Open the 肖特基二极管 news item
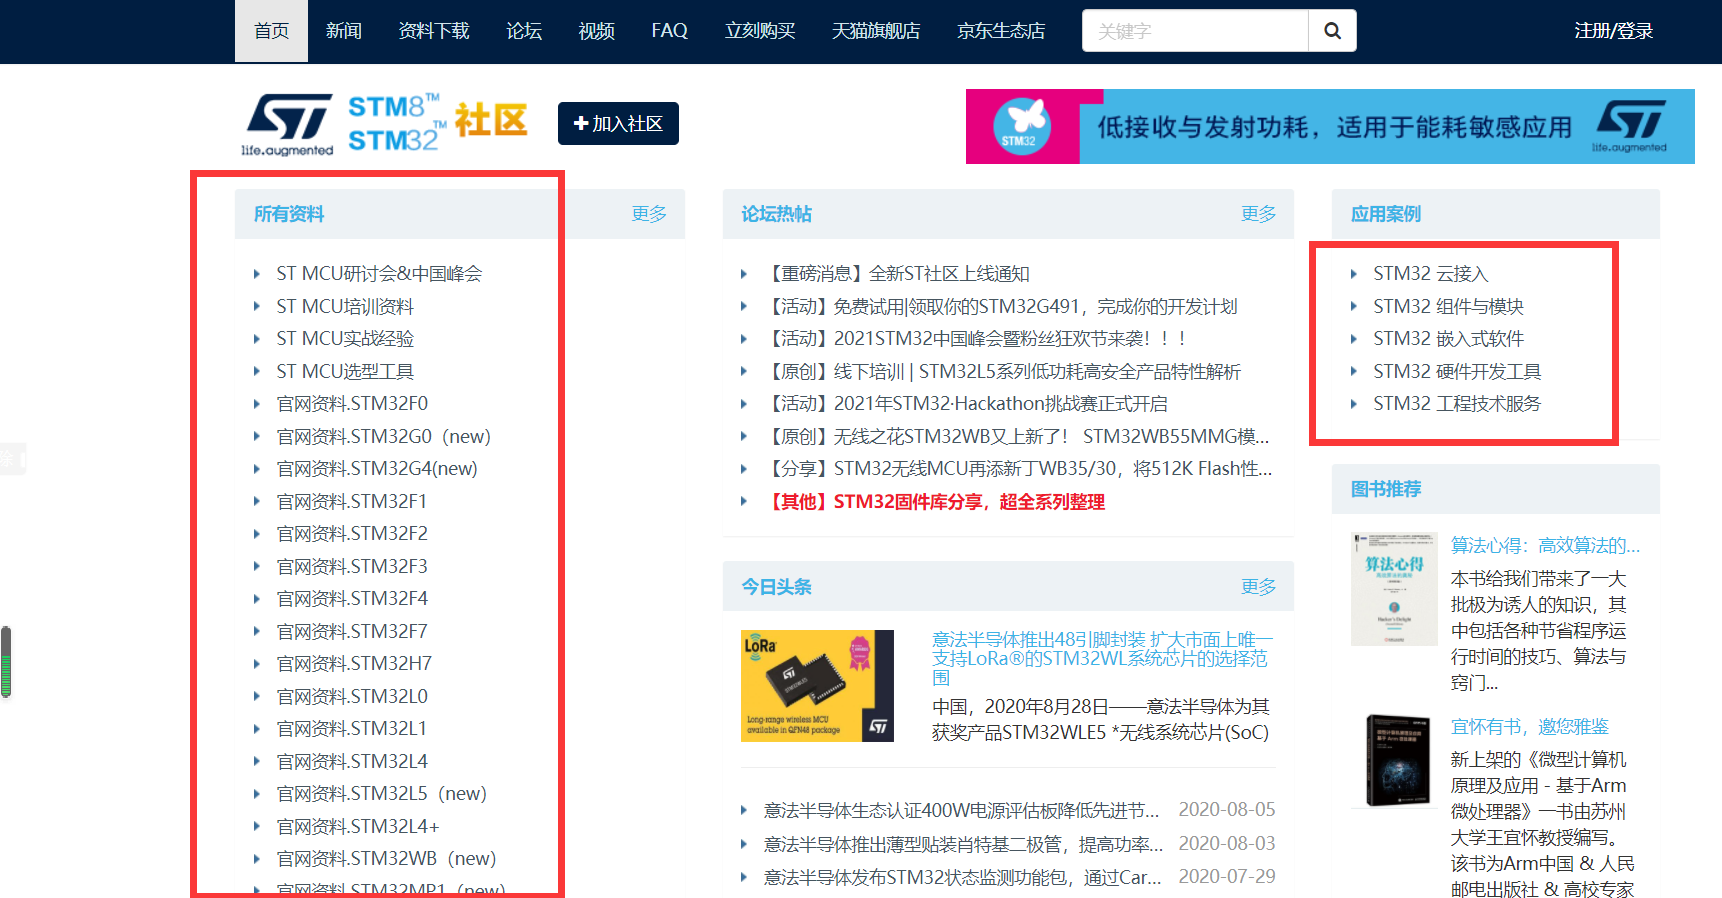1722x898 pixels. [x=964, y=844]
